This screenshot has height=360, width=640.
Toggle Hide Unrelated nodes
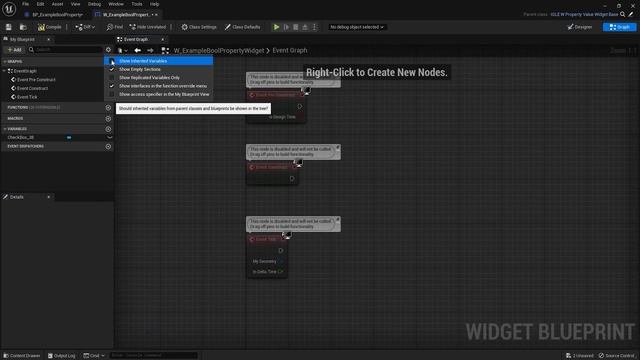[x=148, y=27]
